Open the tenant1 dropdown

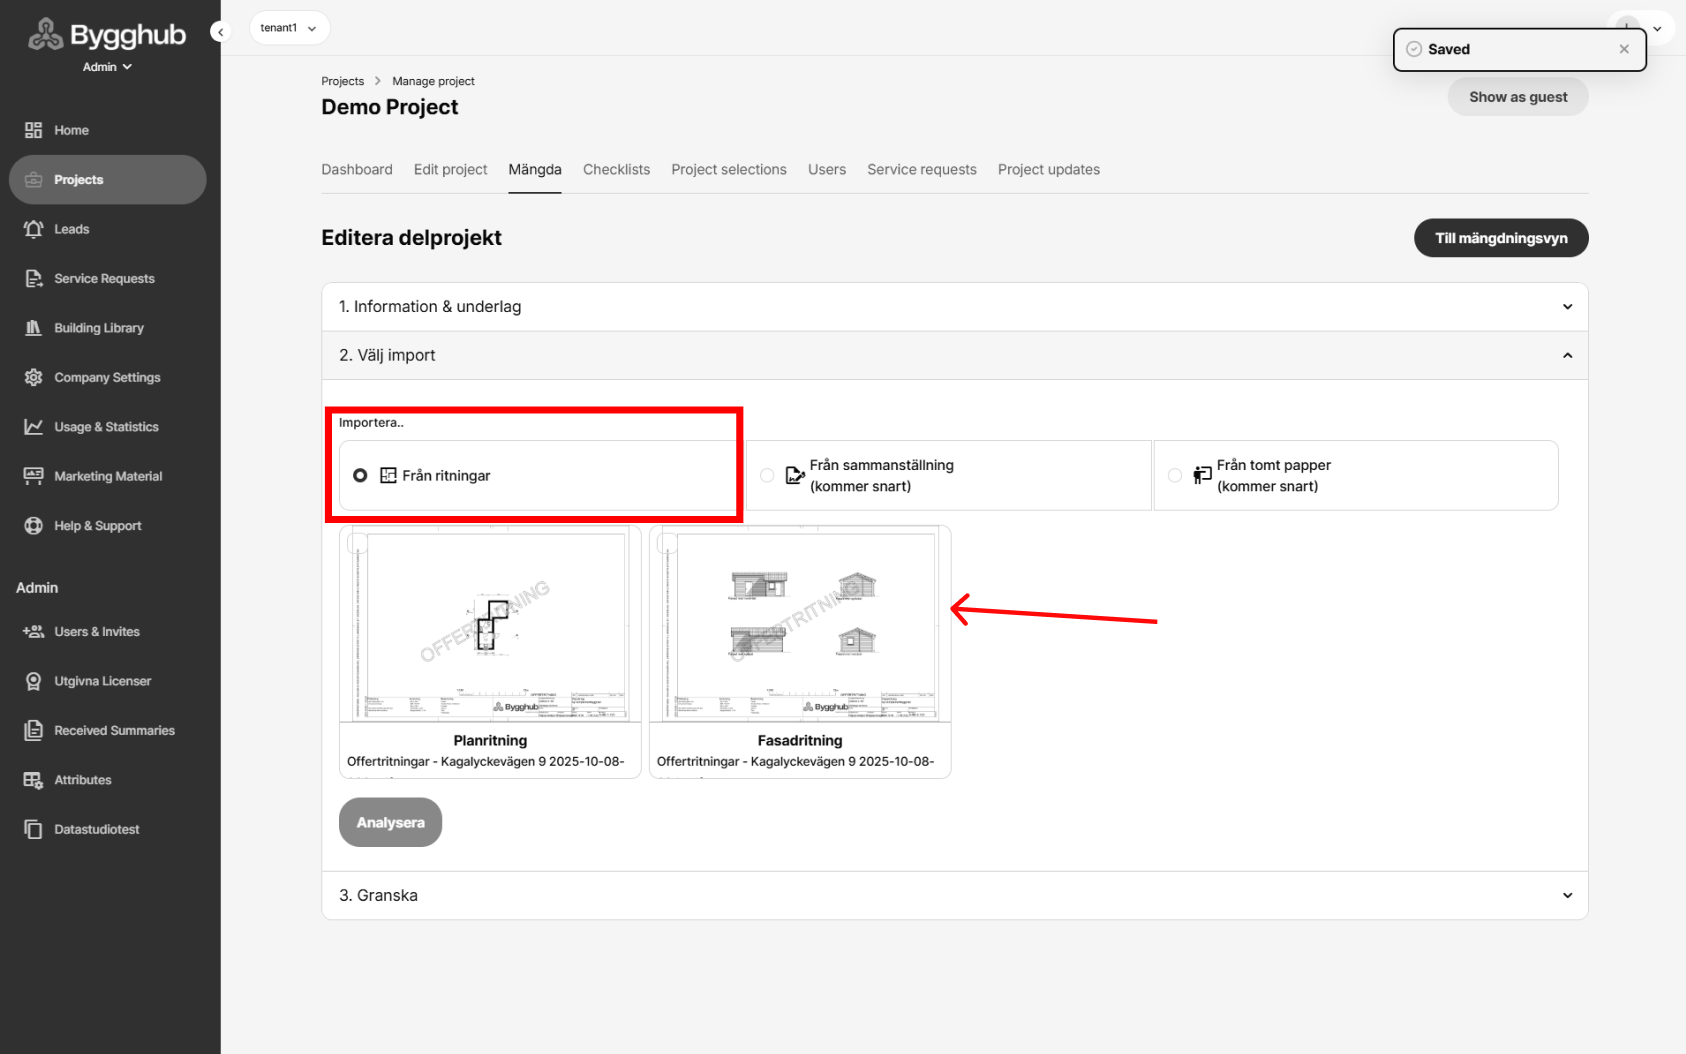tap(289, 28)
